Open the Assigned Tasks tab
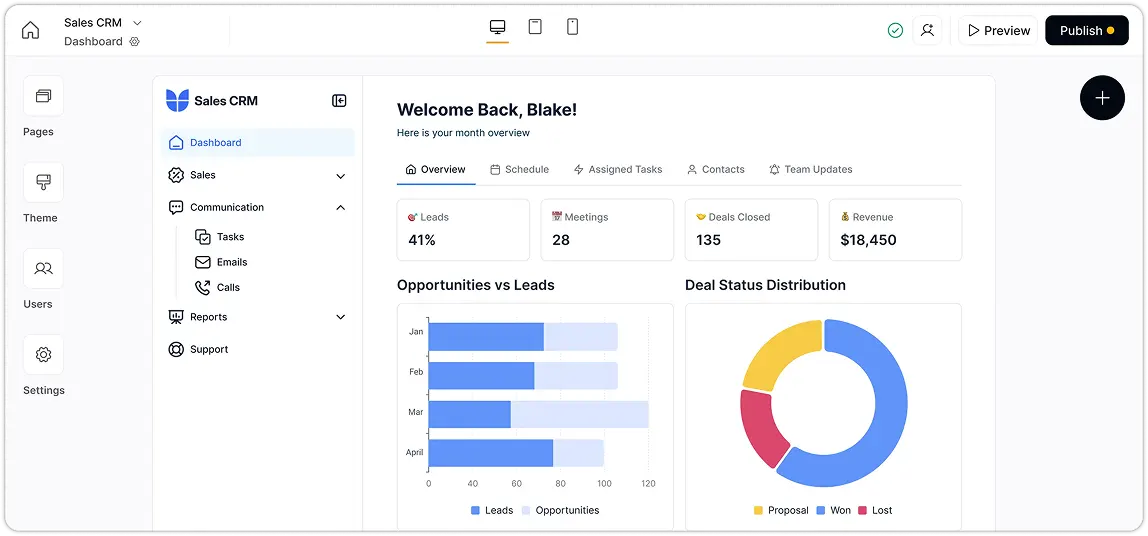 (x=617, y=170)
